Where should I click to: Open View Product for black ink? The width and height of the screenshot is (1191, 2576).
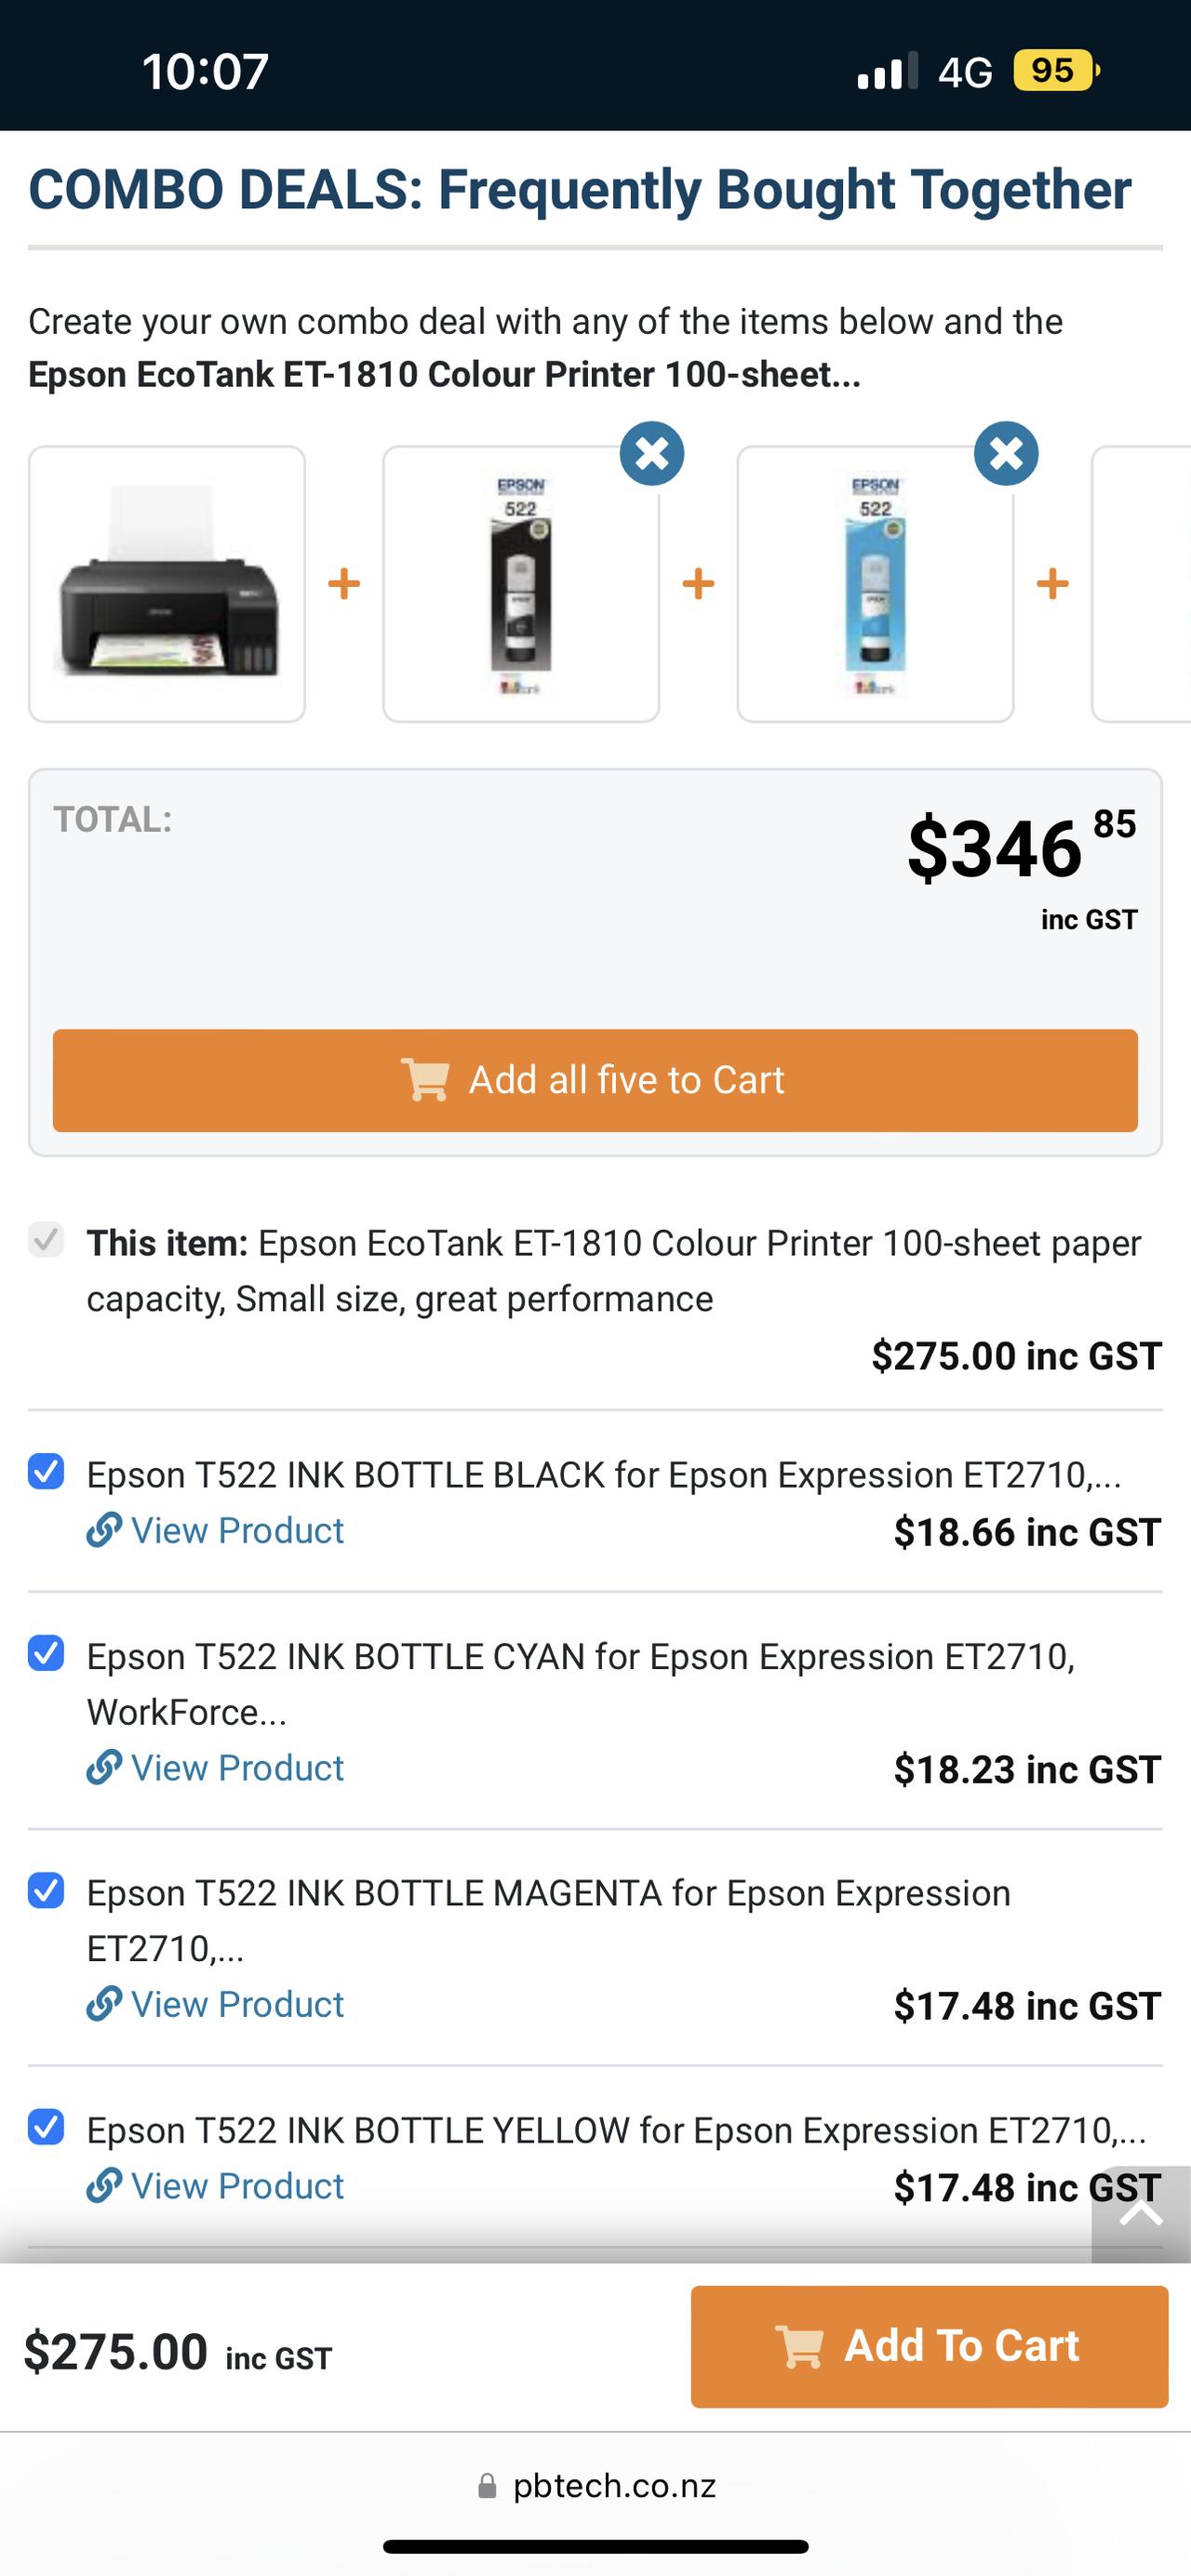coord(237,1530)
